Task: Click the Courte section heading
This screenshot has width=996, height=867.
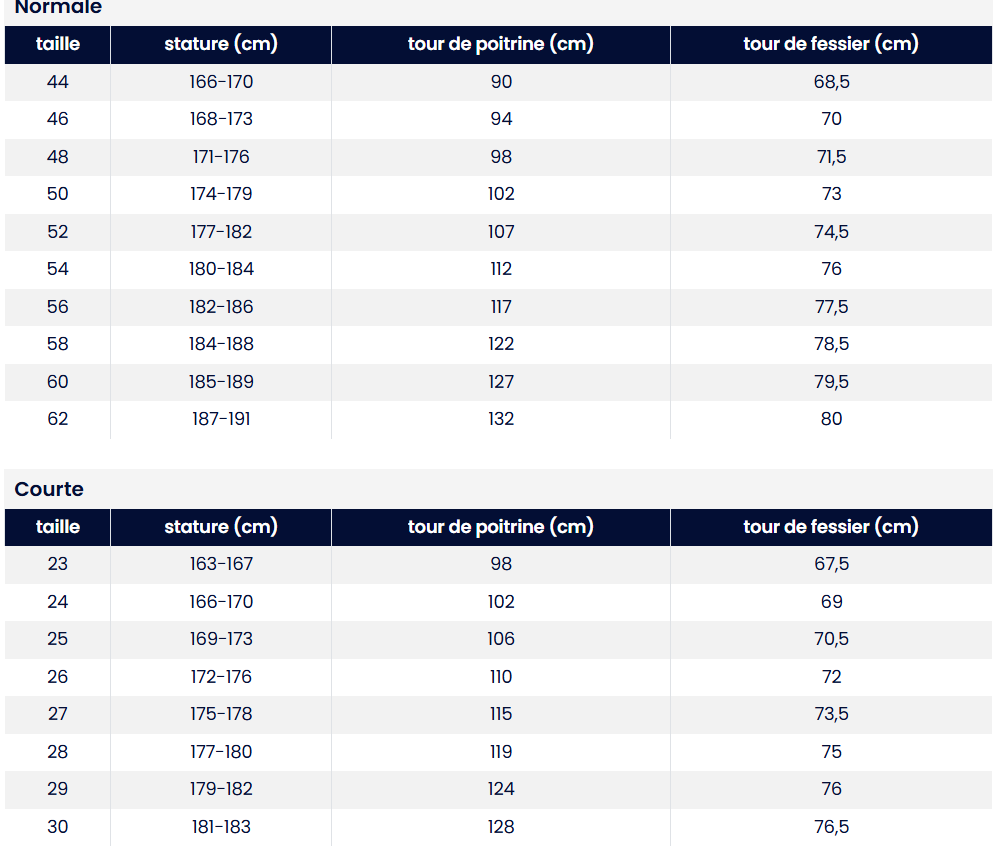Action: (x=49, y=489)
